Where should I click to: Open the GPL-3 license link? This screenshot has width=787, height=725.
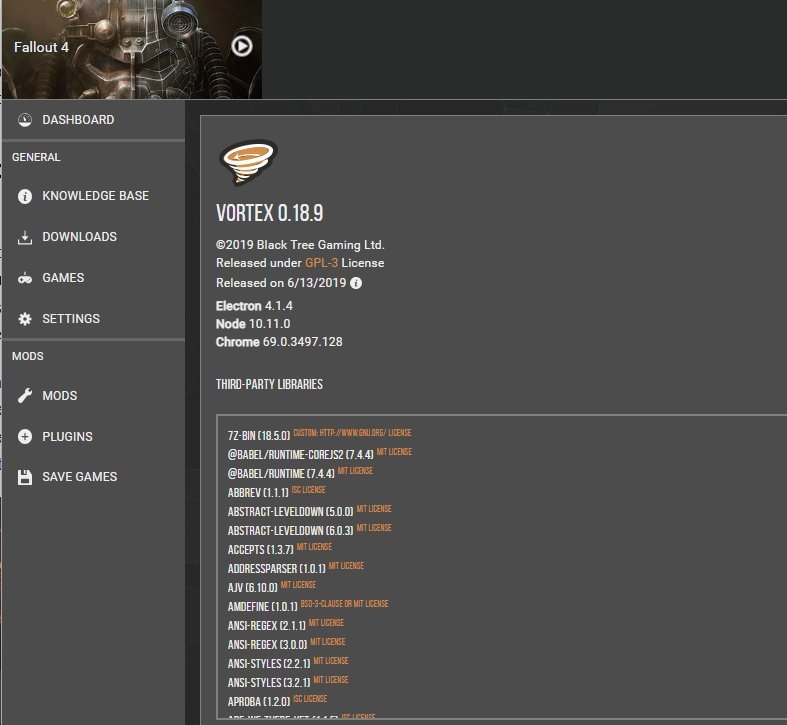[321, 263]
